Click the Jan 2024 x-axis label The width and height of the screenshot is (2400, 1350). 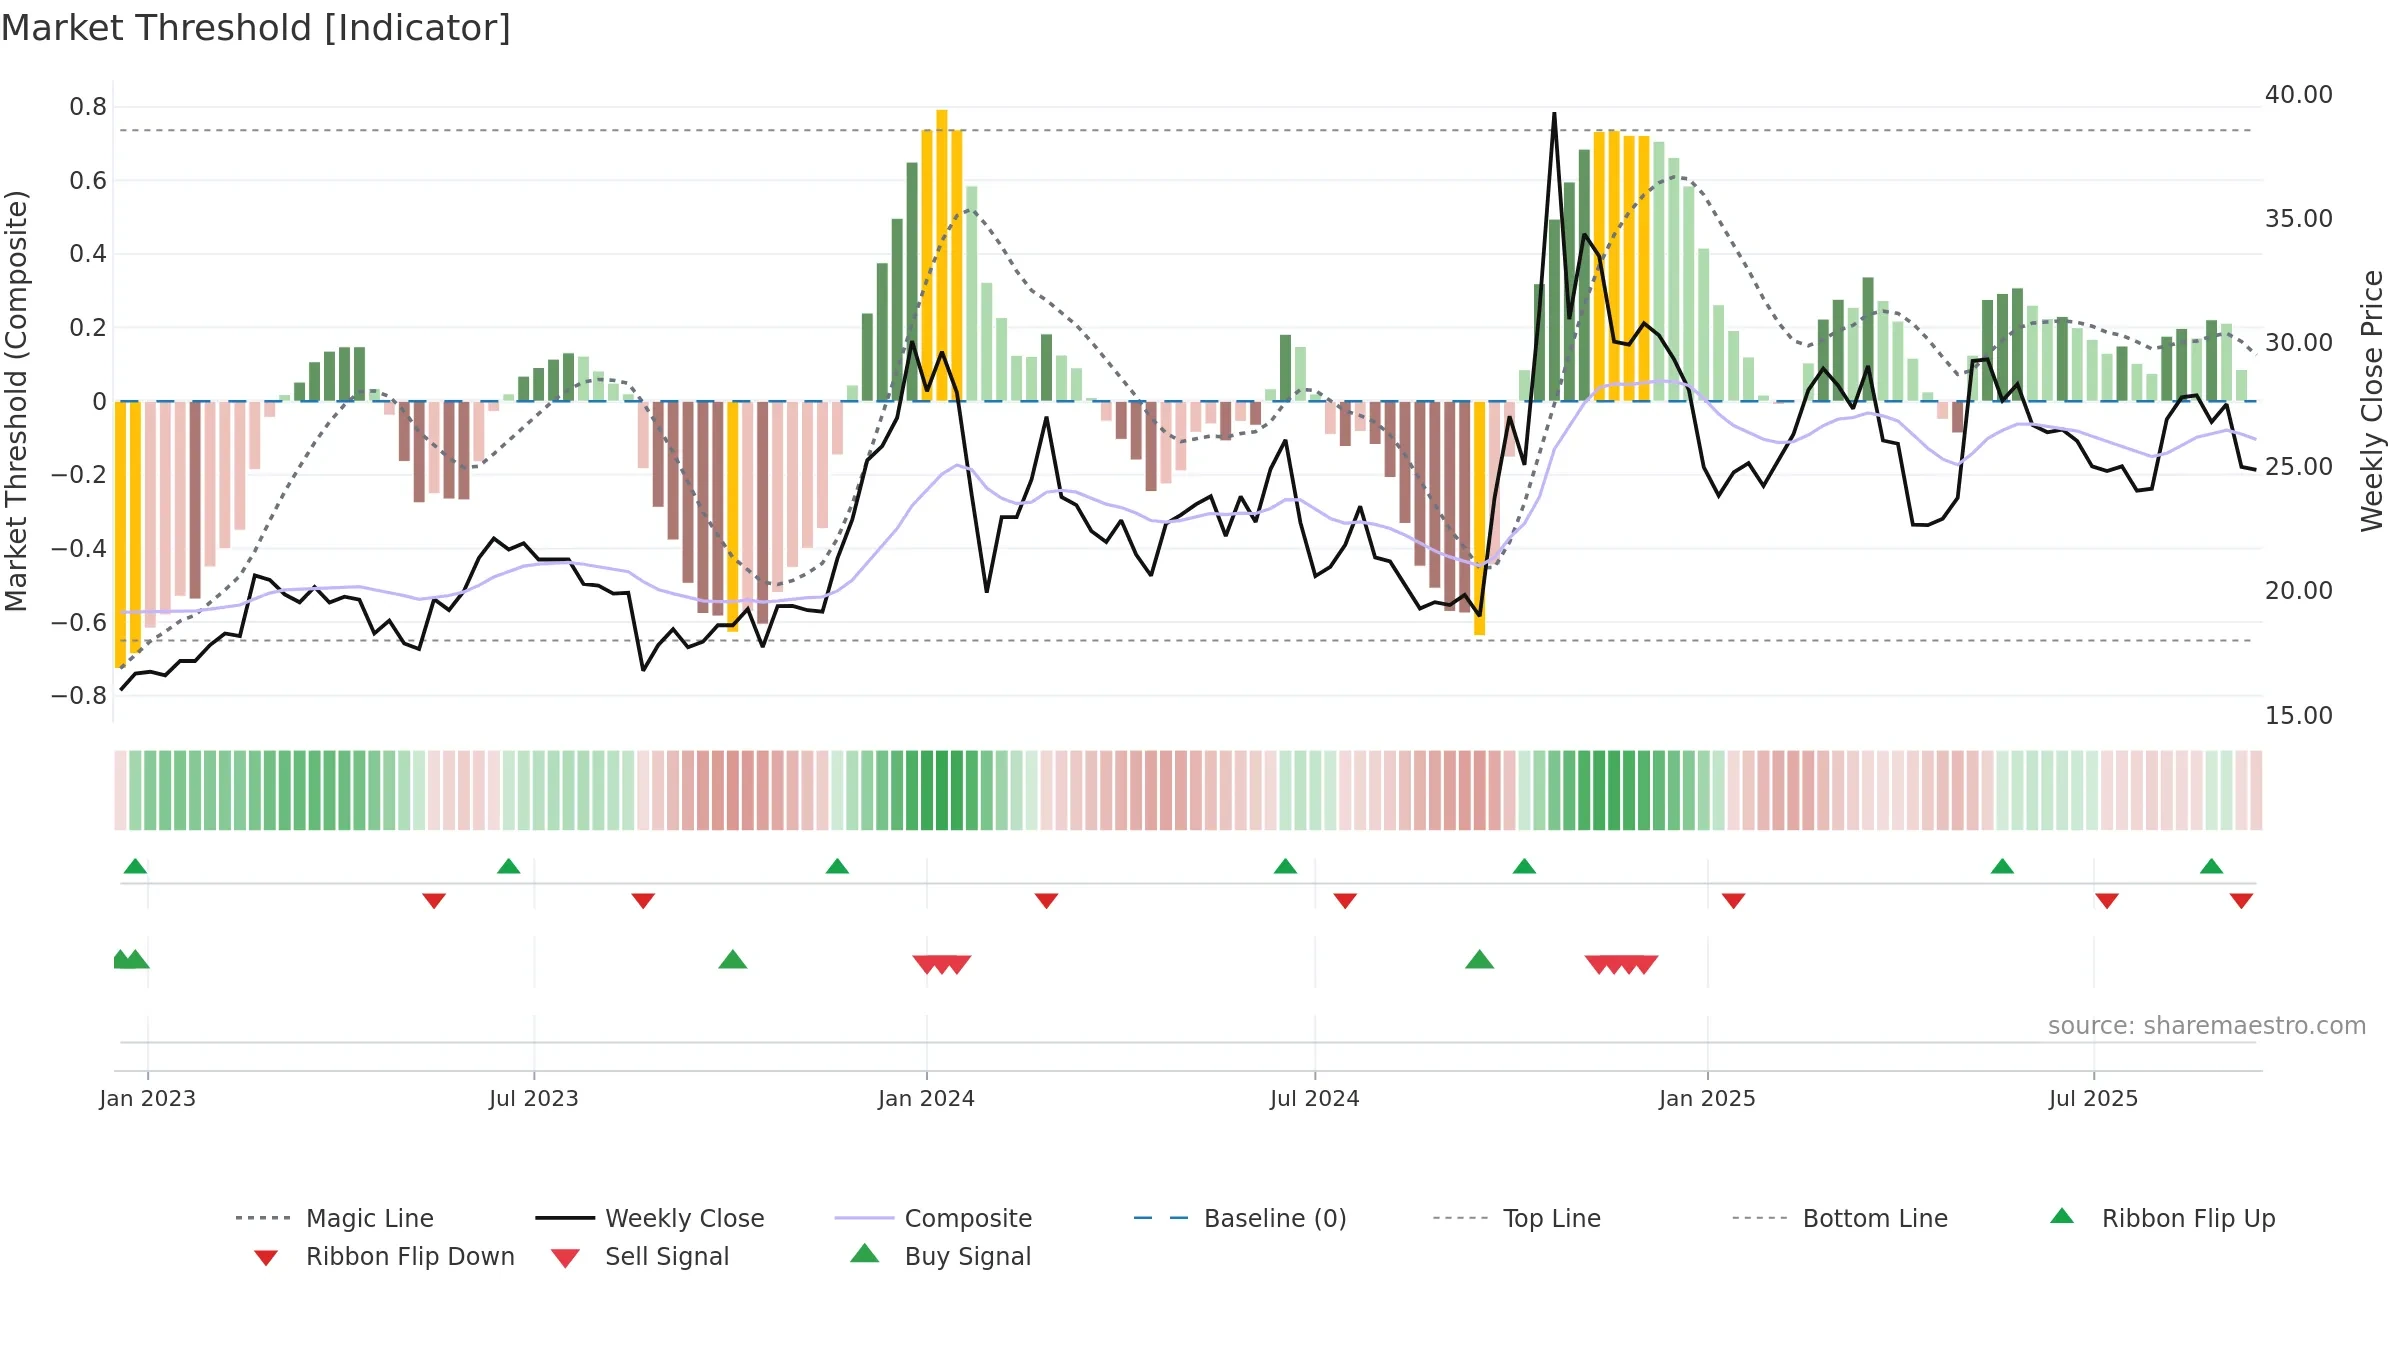coord(926,1099)
